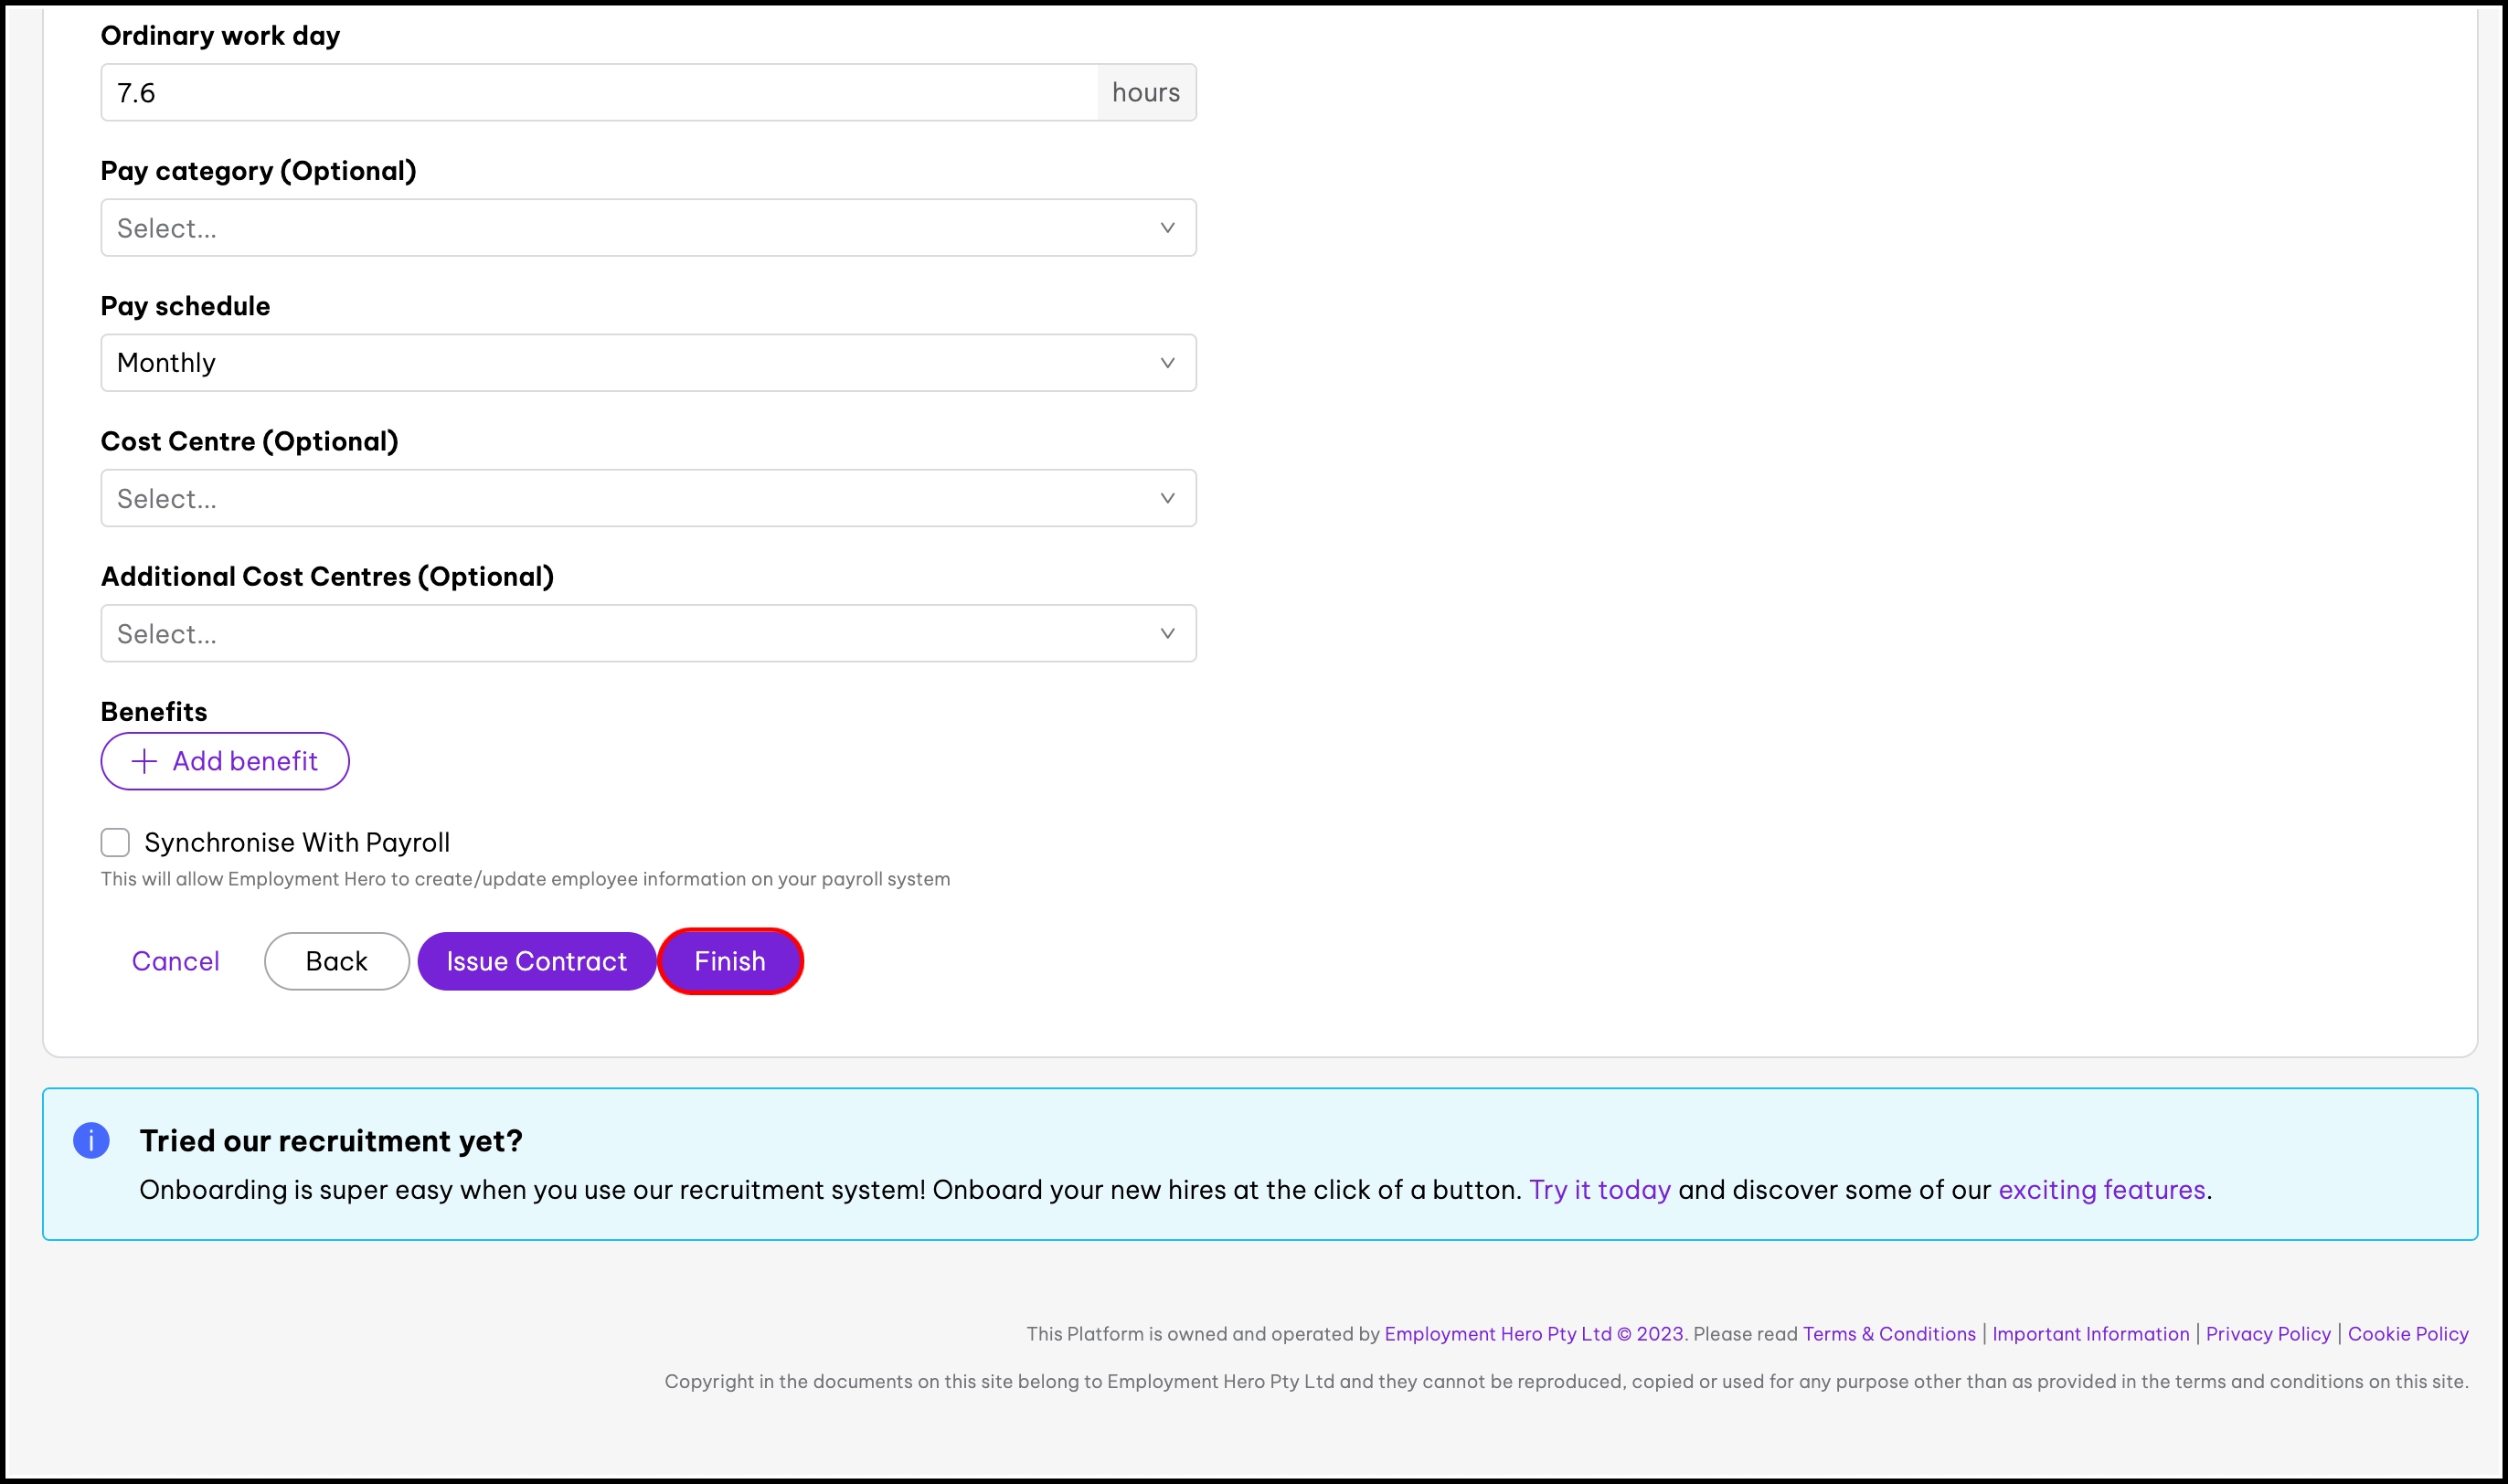Click the Add benefit button
Image resolution: width=2508 pixels, height=1484 pixels.
click(x=225, y=761)
